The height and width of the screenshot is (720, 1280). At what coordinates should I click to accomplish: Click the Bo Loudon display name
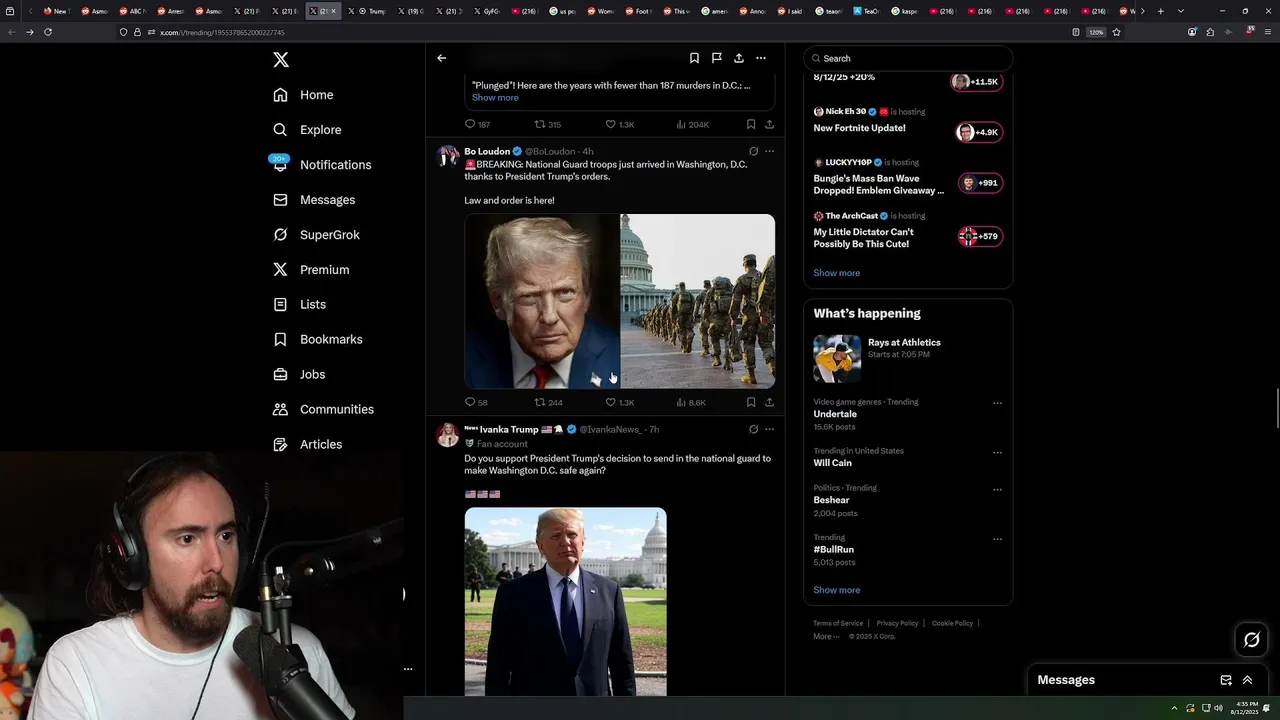(487, 151)
